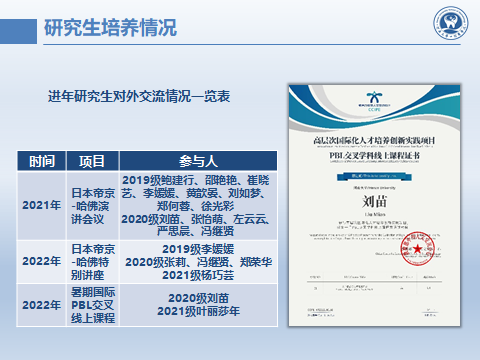Click the slide title 研究生培养情况
The height and width of the screenshot is (360, 480).
point(110,28)
